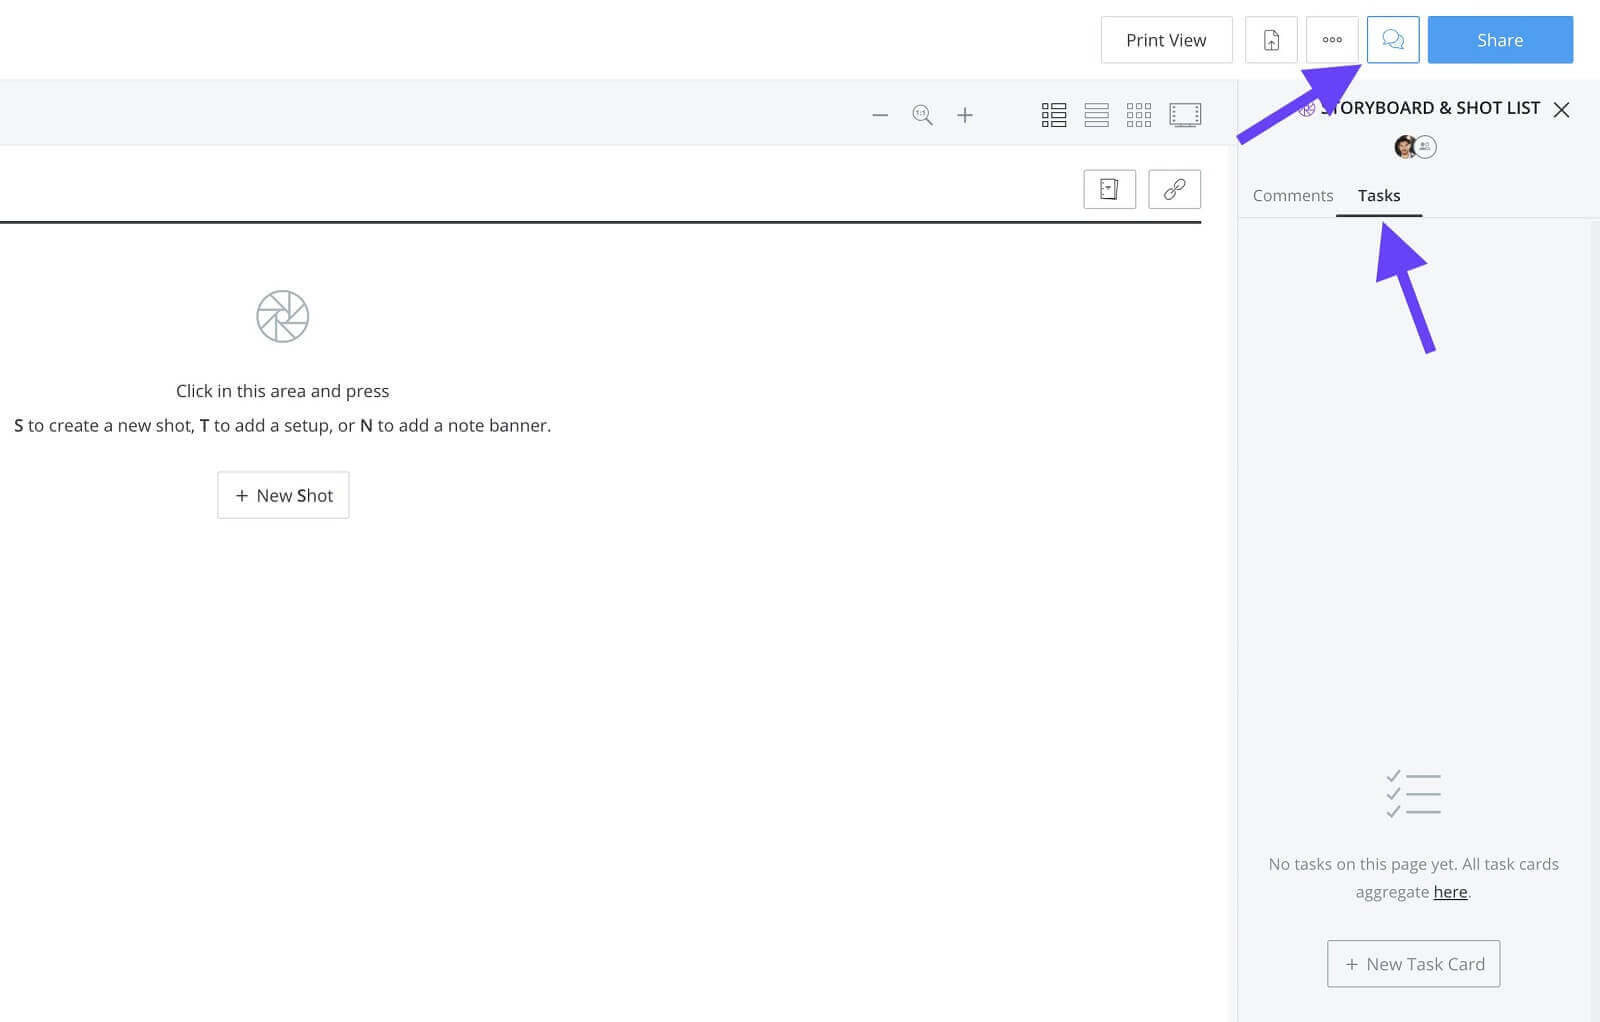Add a New Shot
Image resolution: width=1600 pixels, height=1022 pixels.
click(x=283, y=495)
